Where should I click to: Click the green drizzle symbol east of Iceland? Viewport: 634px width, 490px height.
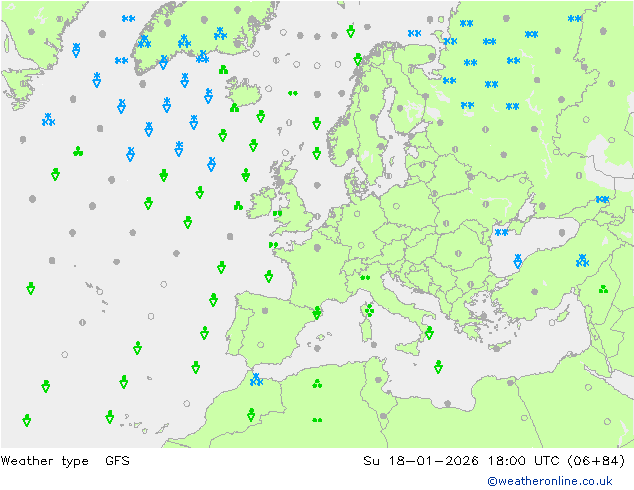click(x=293, y=93)
